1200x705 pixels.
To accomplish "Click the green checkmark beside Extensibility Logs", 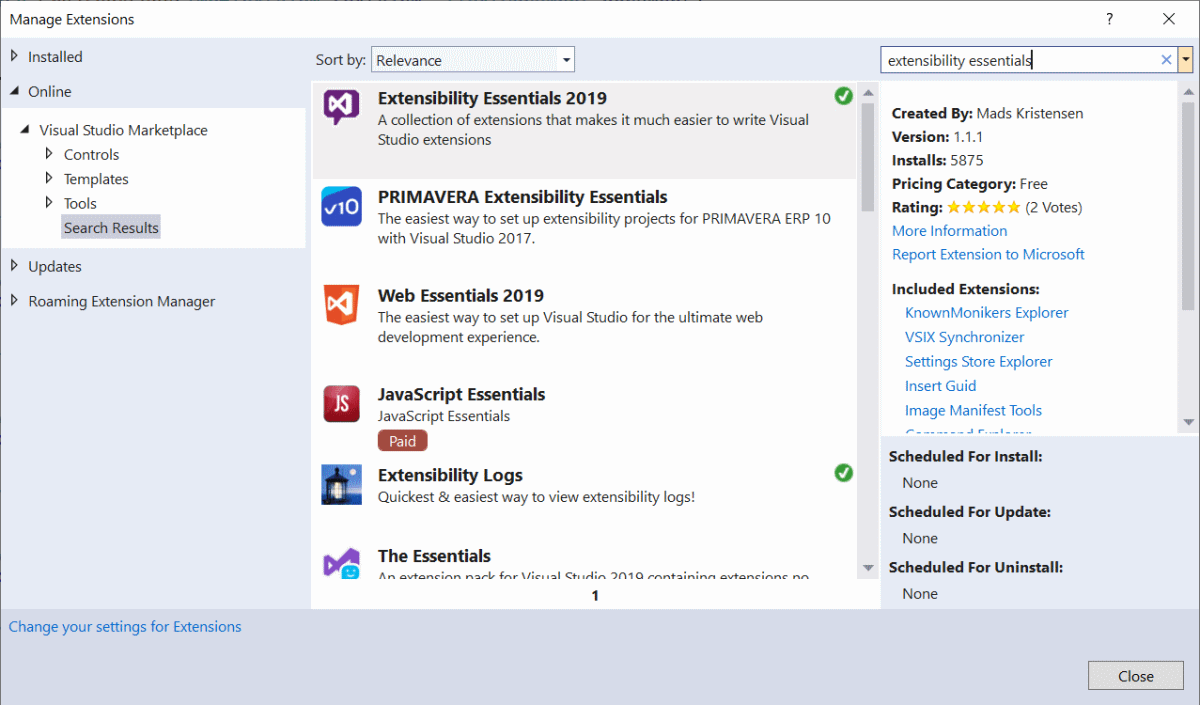I will [843, 473].
